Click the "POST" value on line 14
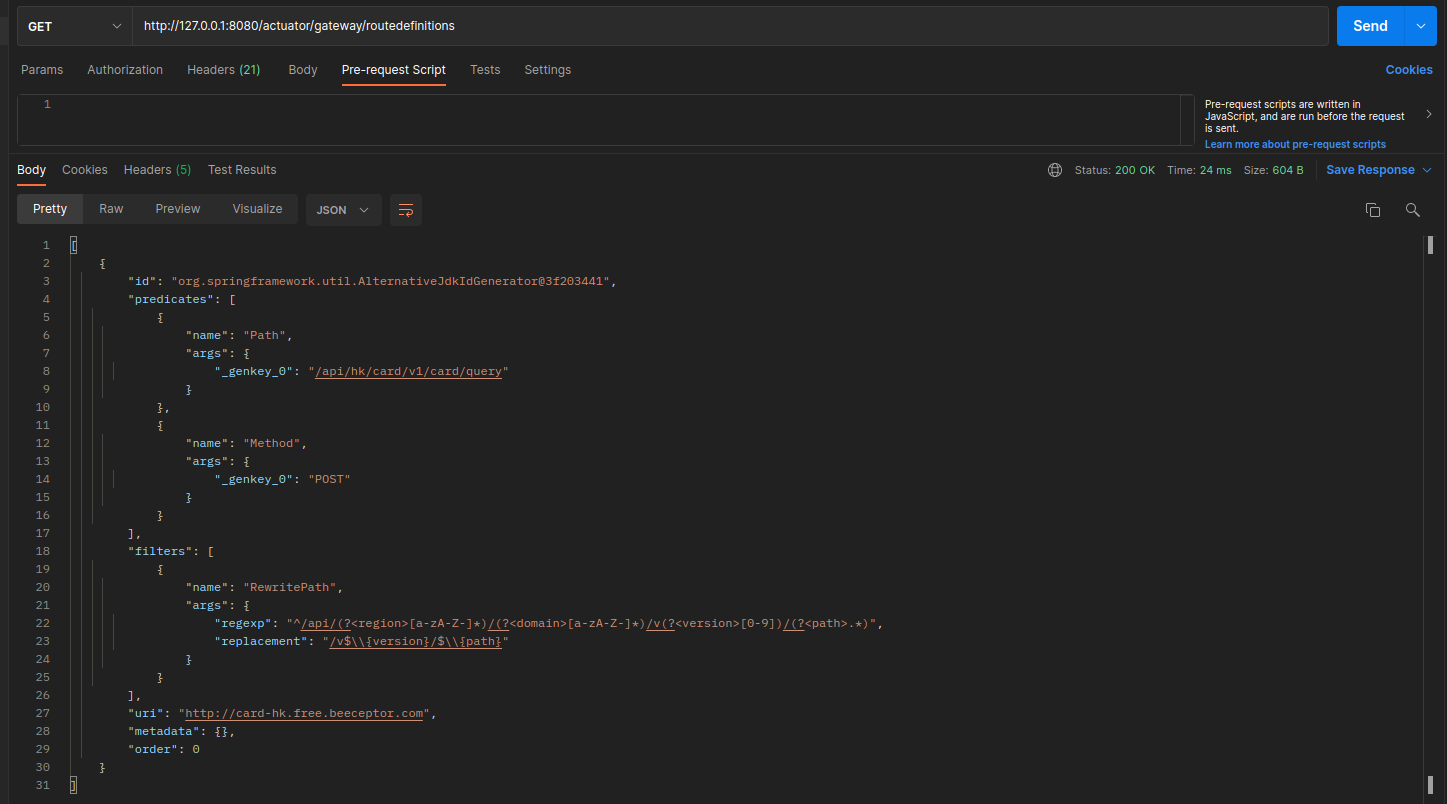This screenshot has width=1447, height=804. [329, 479]
